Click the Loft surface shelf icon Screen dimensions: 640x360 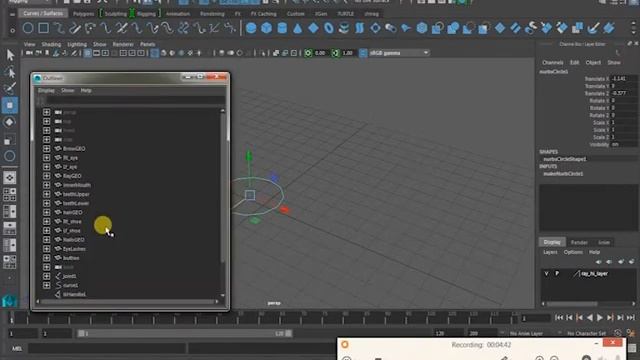coord(360,28)
